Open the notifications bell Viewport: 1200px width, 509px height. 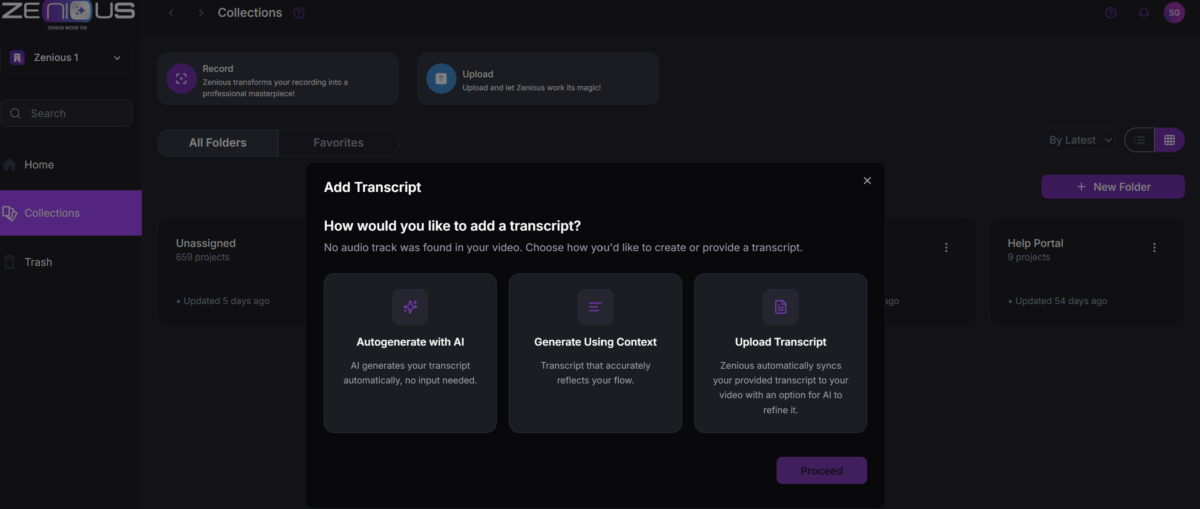(x=1144, y=13)
